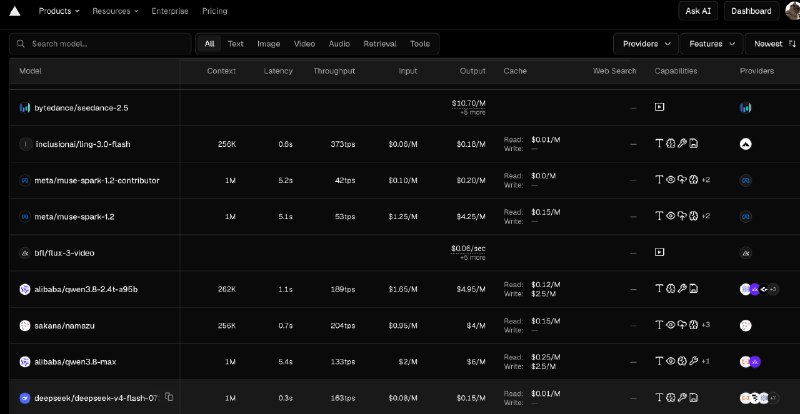The height and width of the screenshot is (414, 800).
Task: Show +5 more pricing for flux-3-video
Action: 472,258
